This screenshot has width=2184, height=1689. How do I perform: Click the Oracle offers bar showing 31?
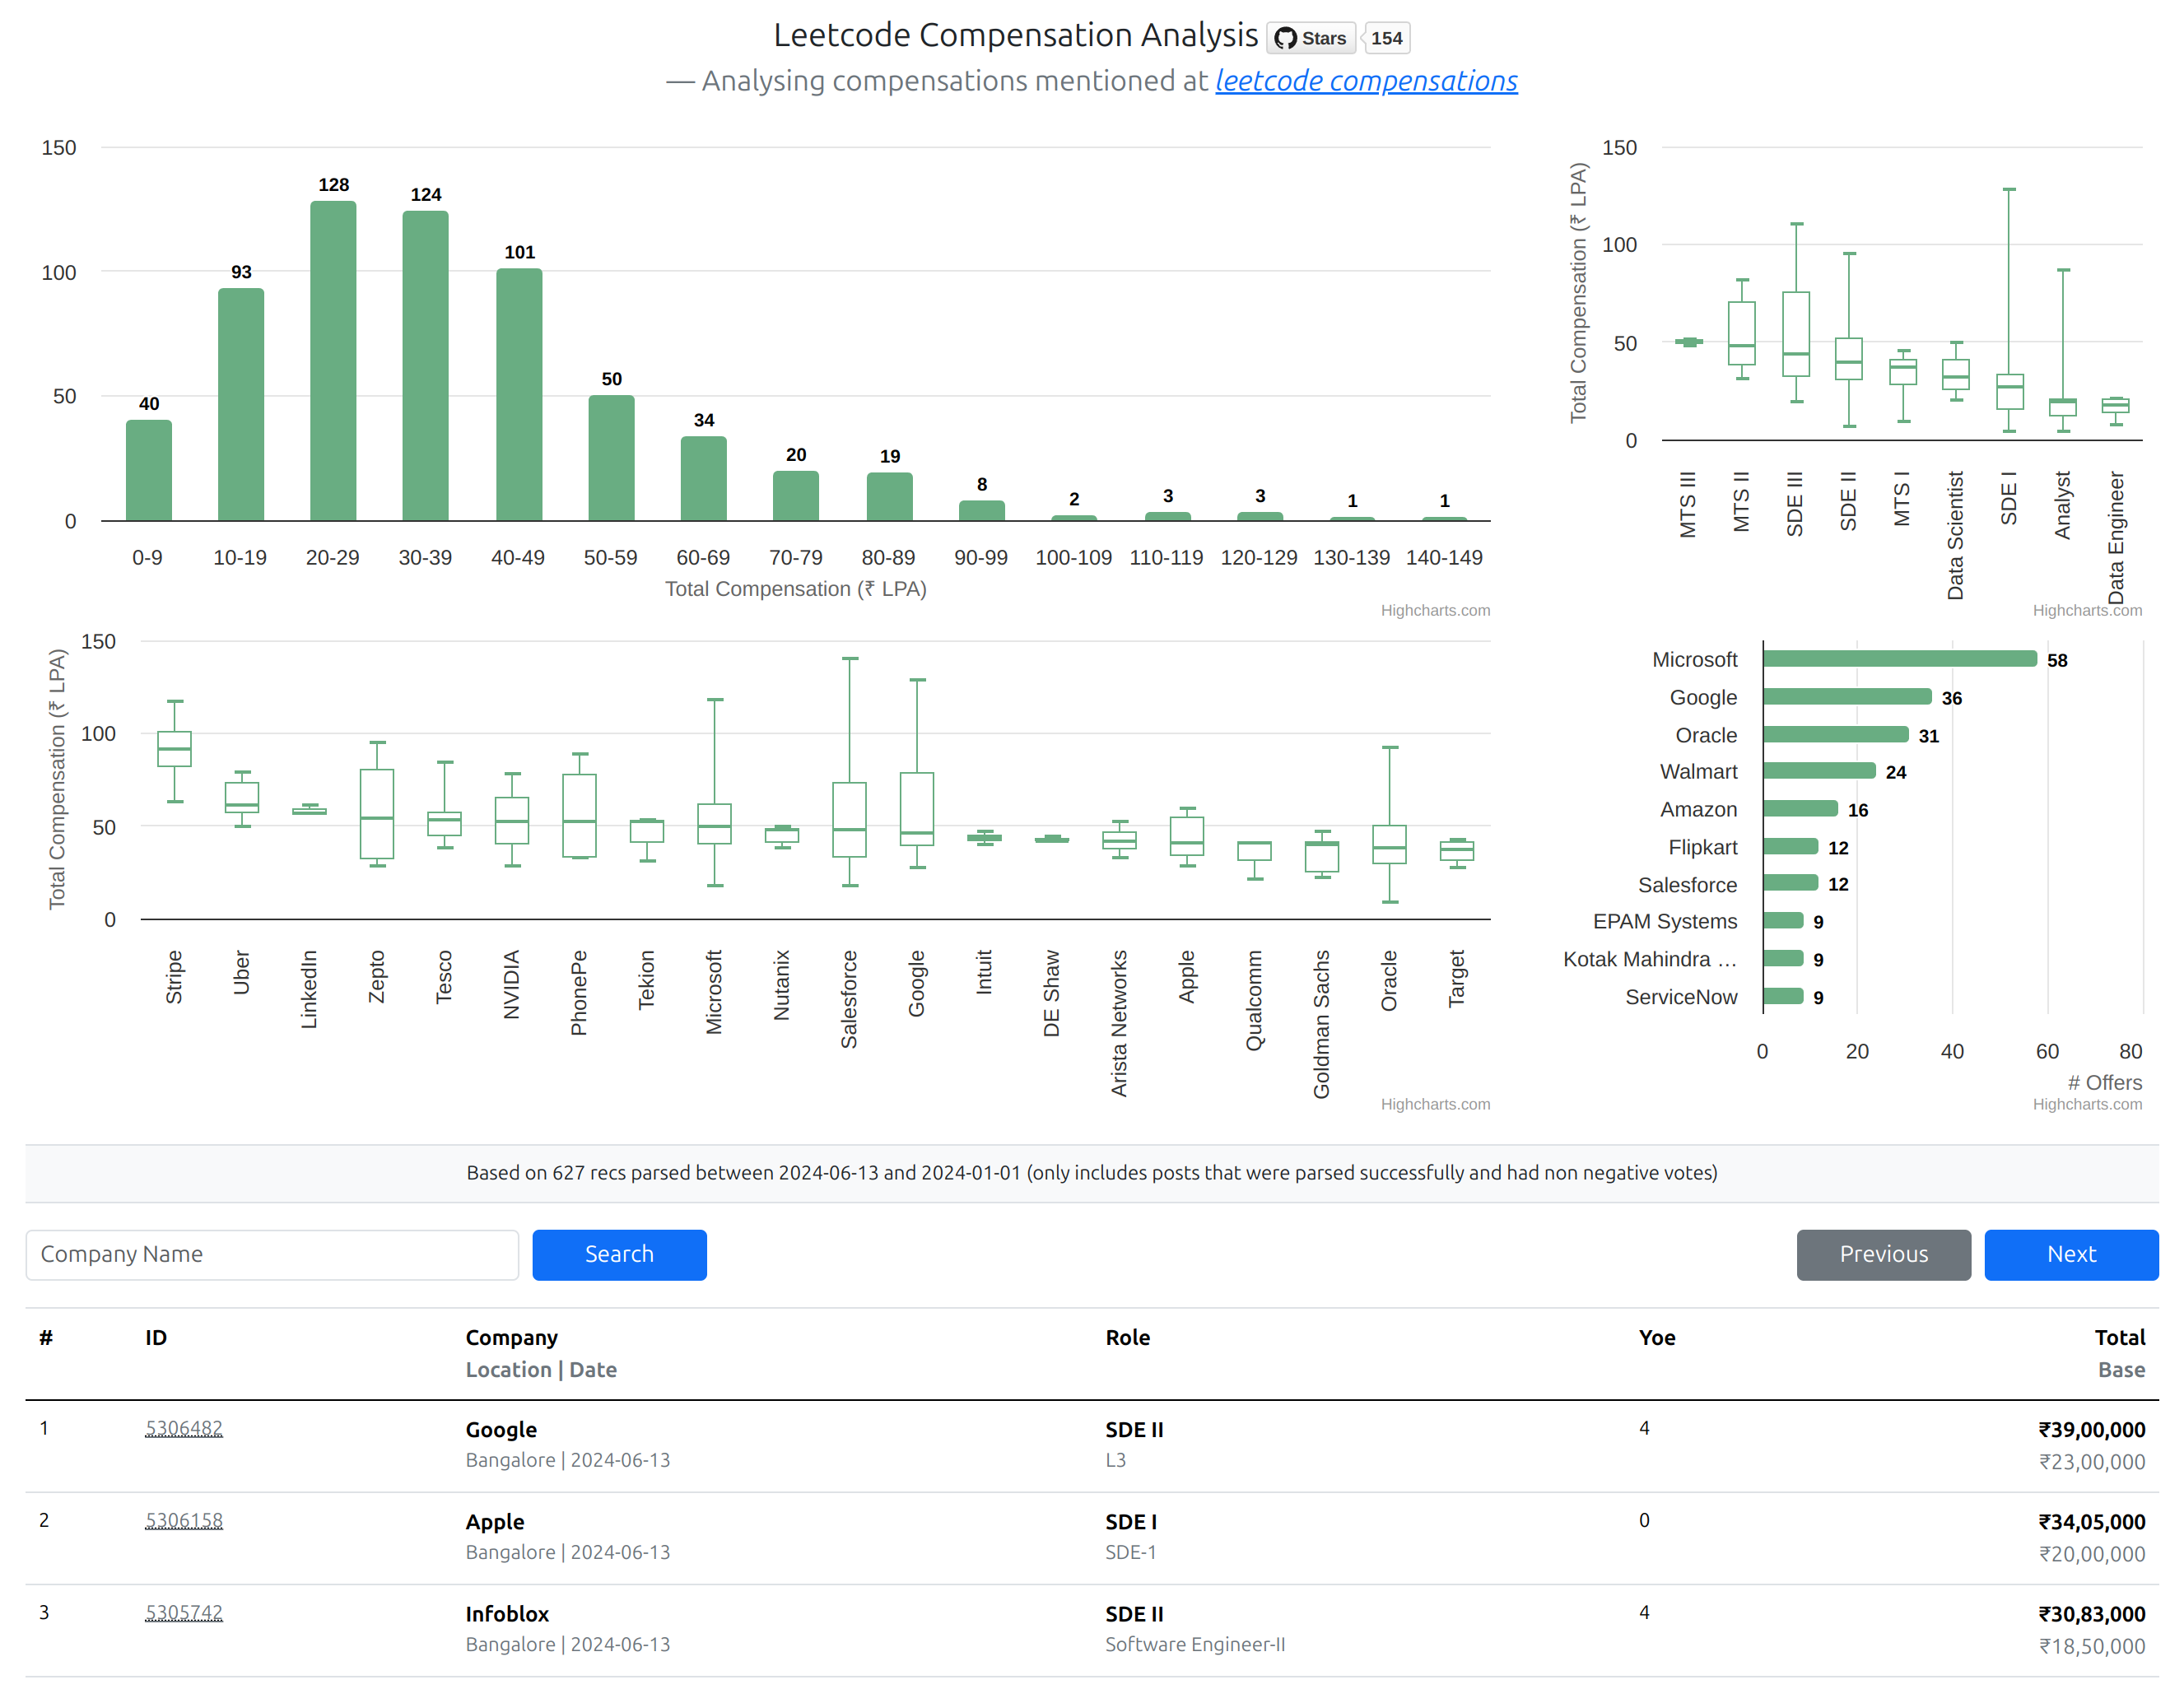pos(1836,735)
